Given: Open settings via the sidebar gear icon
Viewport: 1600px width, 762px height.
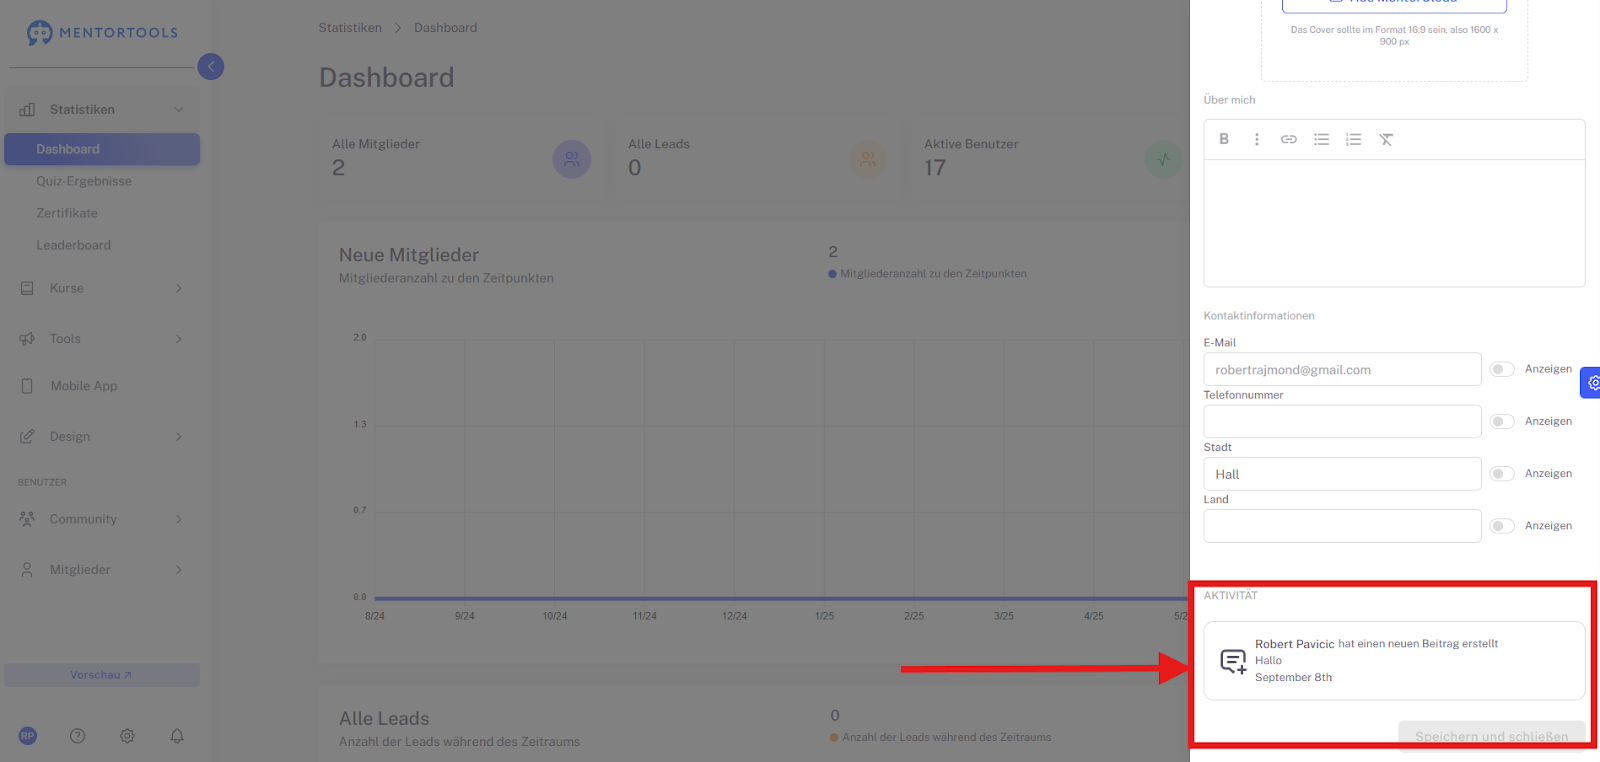Looking at the screenshot, I should pyautogui.click(x=127, y=736).
